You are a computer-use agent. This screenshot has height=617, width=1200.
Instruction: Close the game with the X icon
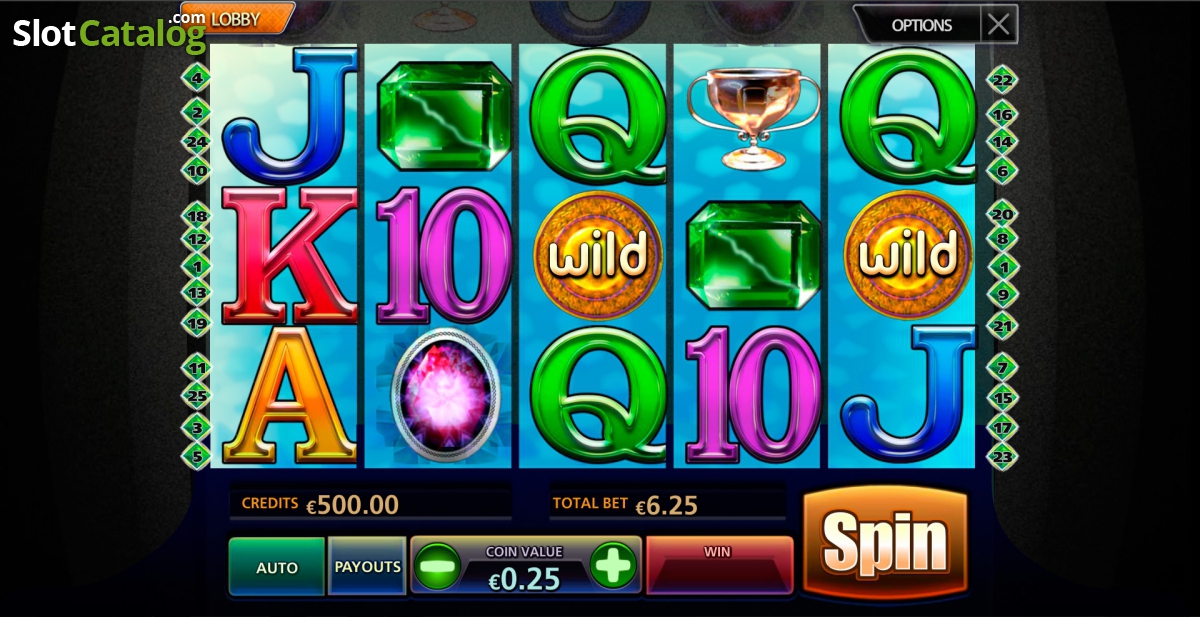(999, 25)
